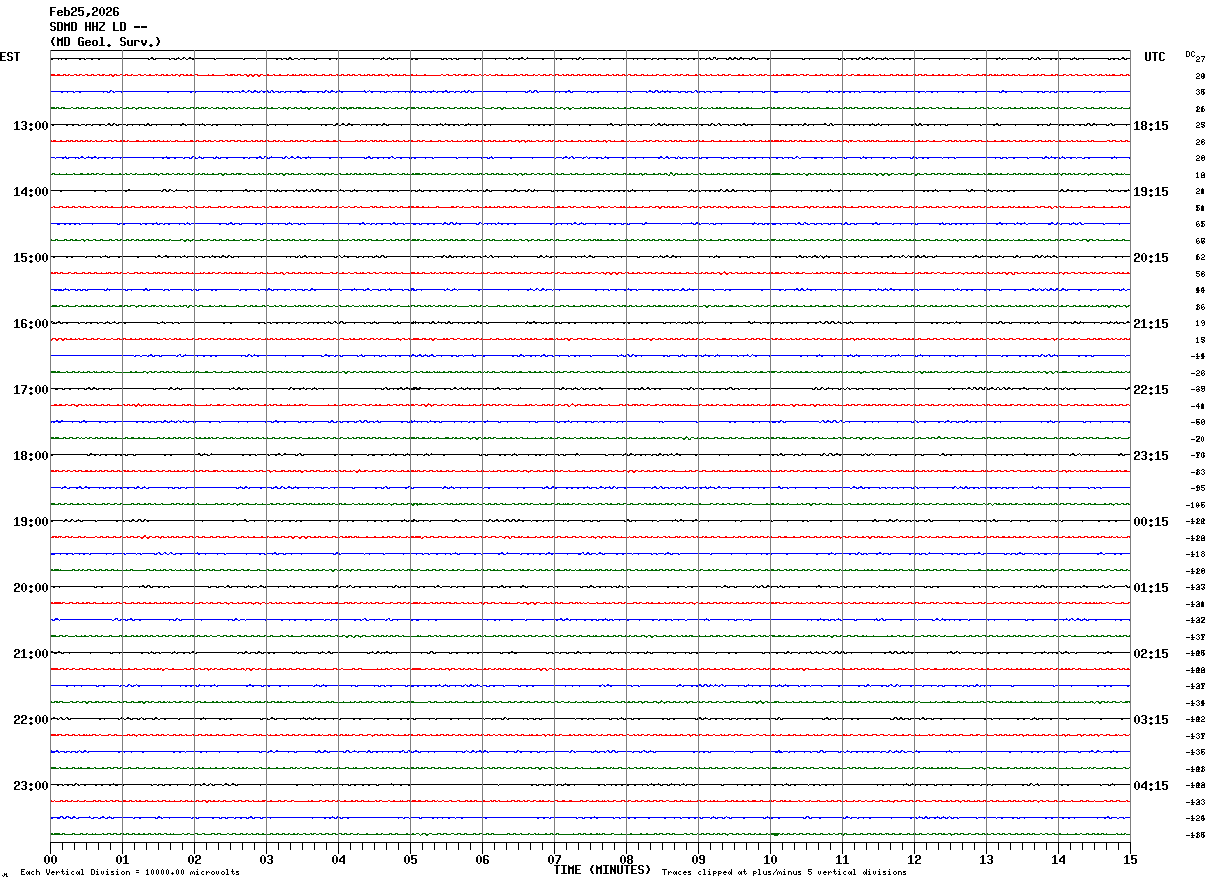
Task: Click the 18:15 UTC time label
Action: click(1151, 126)
